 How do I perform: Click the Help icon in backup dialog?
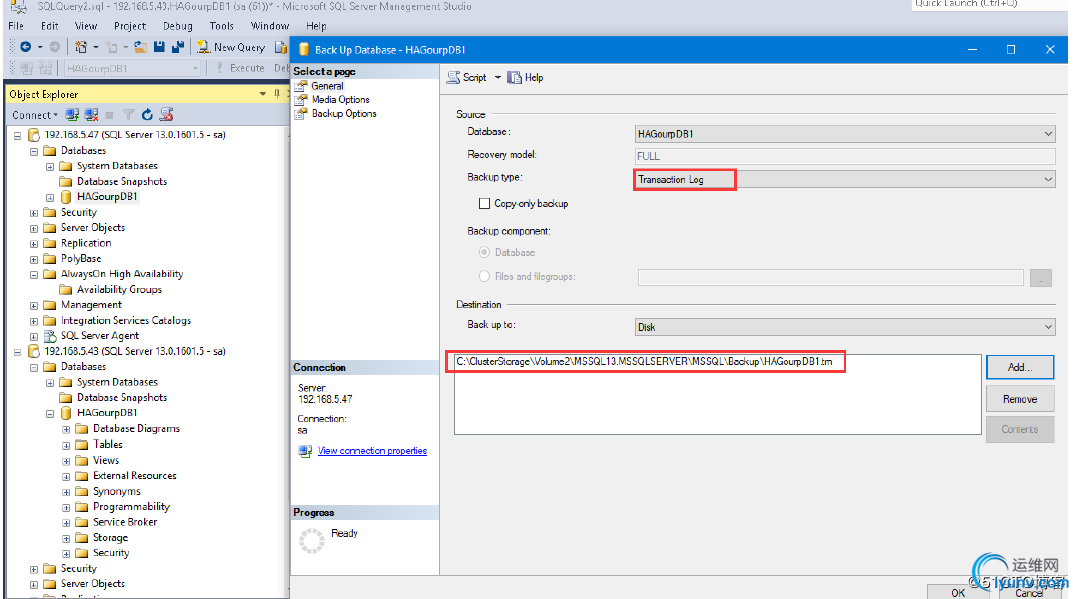(x=514, y=77)
